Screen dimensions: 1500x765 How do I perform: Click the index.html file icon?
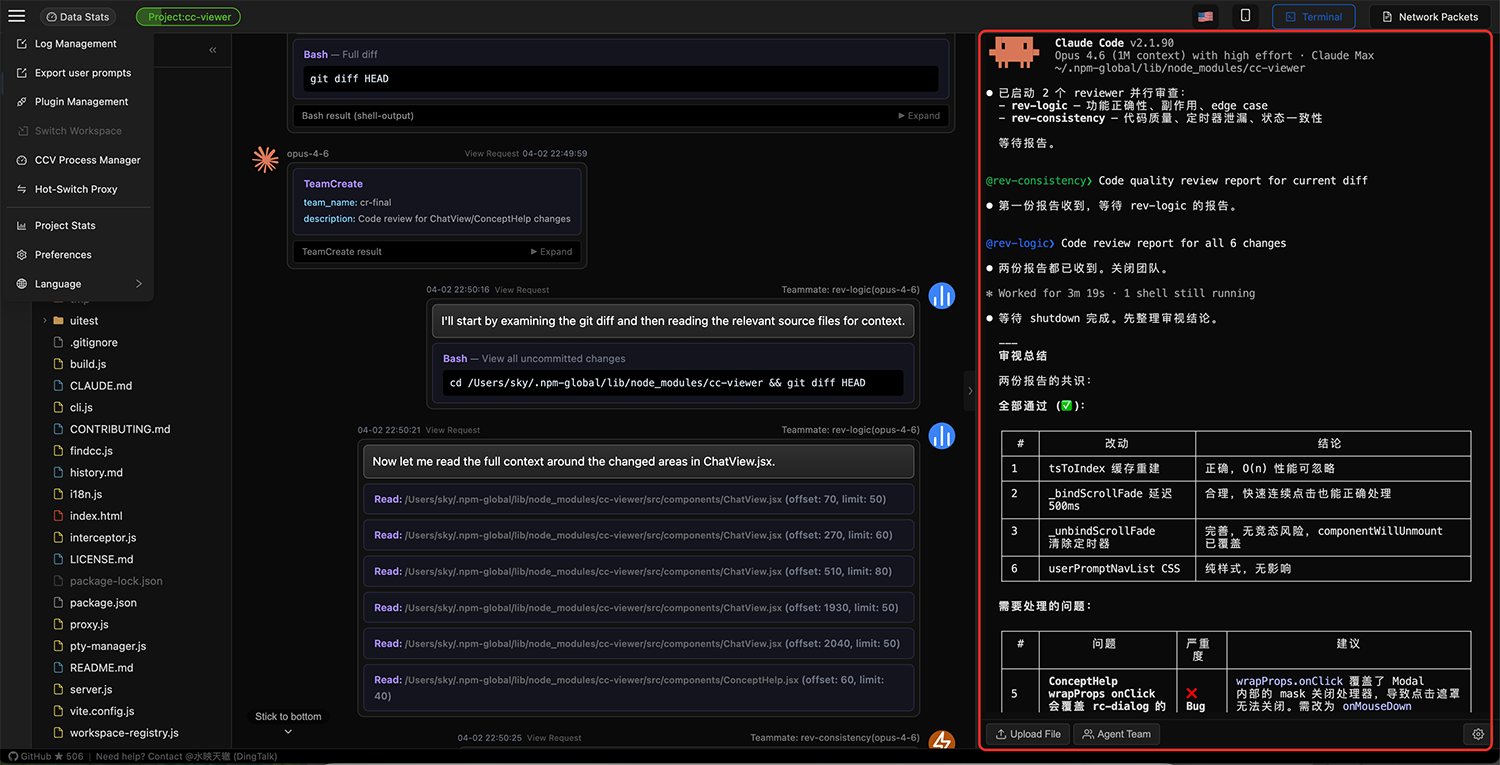click(x=58, y=516)
